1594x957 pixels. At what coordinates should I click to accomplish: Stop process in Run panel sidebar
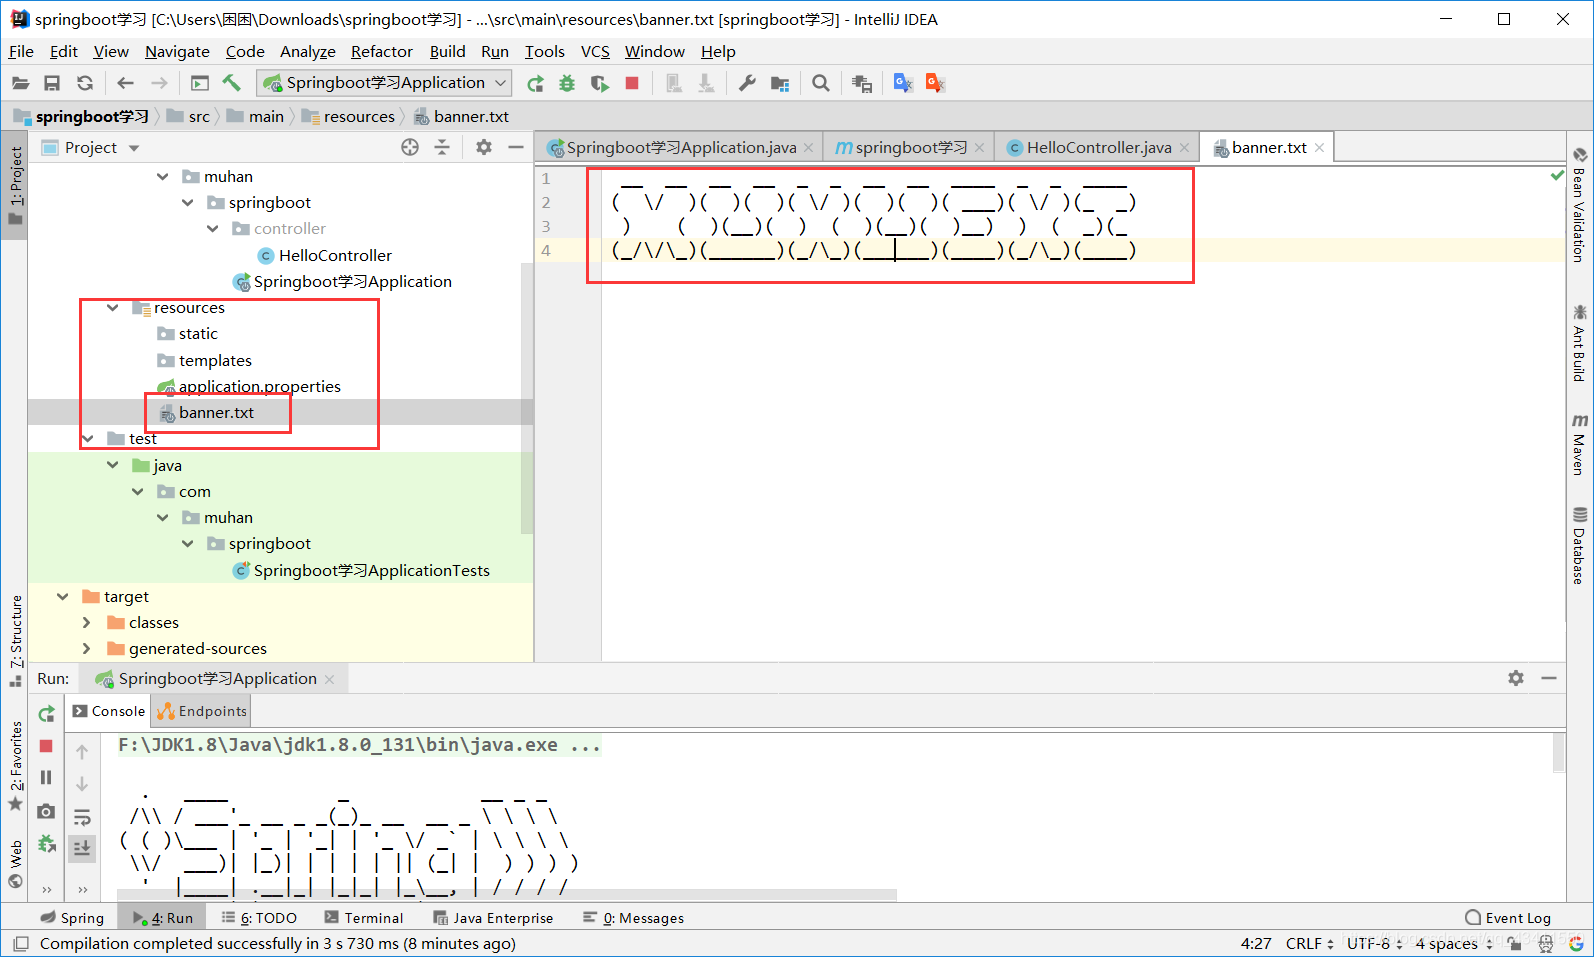pyautogui.click(x=46, y=746)
